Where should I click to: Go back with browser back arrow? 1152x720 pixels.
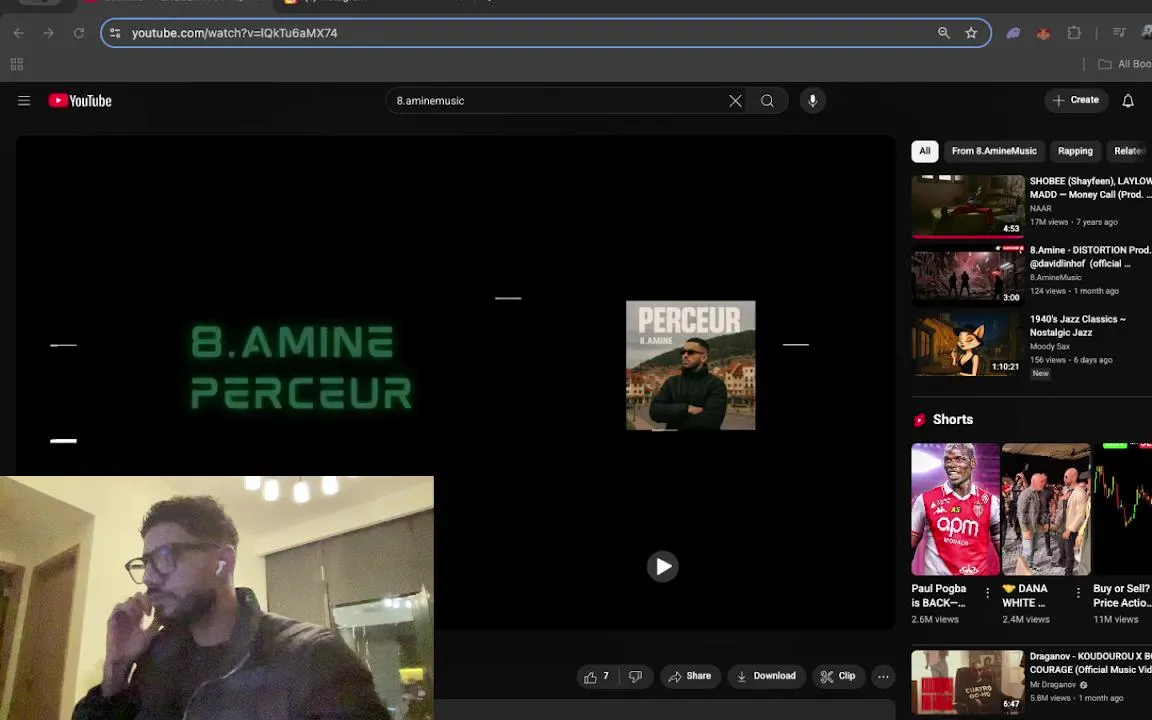[x=18, y=33]
